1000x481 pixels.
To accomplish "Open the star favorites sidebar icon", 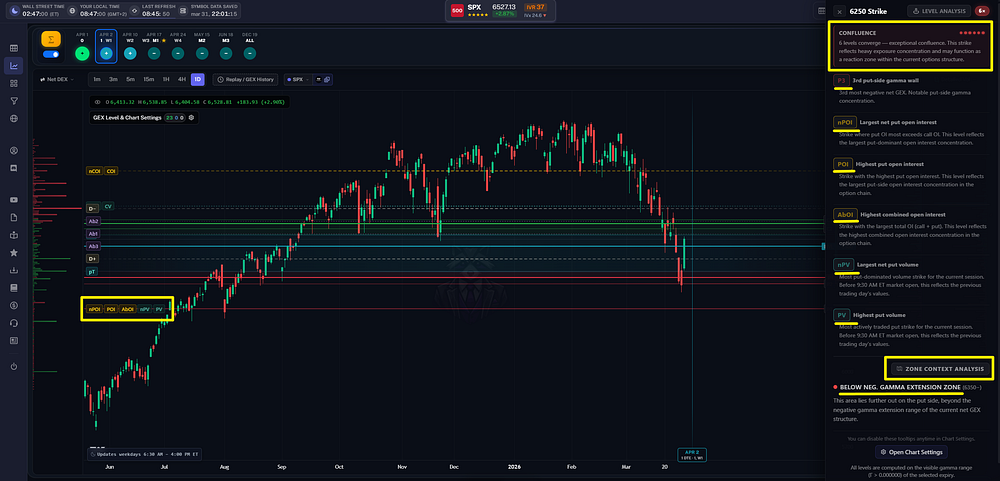I will 13,253.
